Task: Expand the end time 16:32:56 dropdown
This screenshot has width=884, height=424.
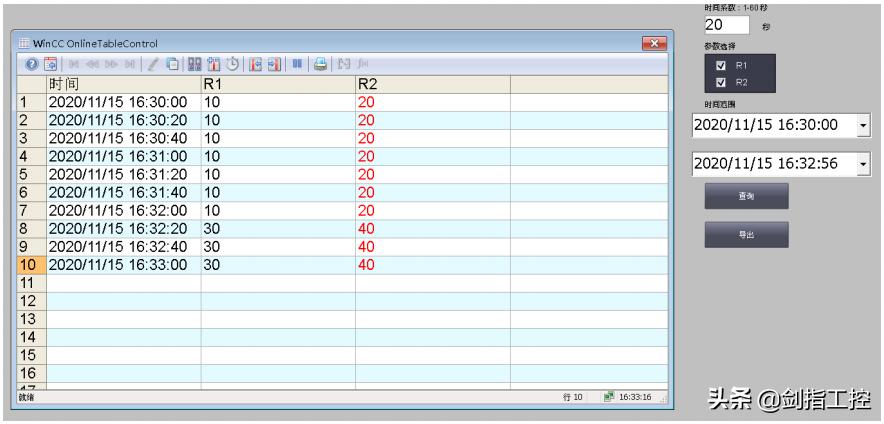Action: pos(863,165)
